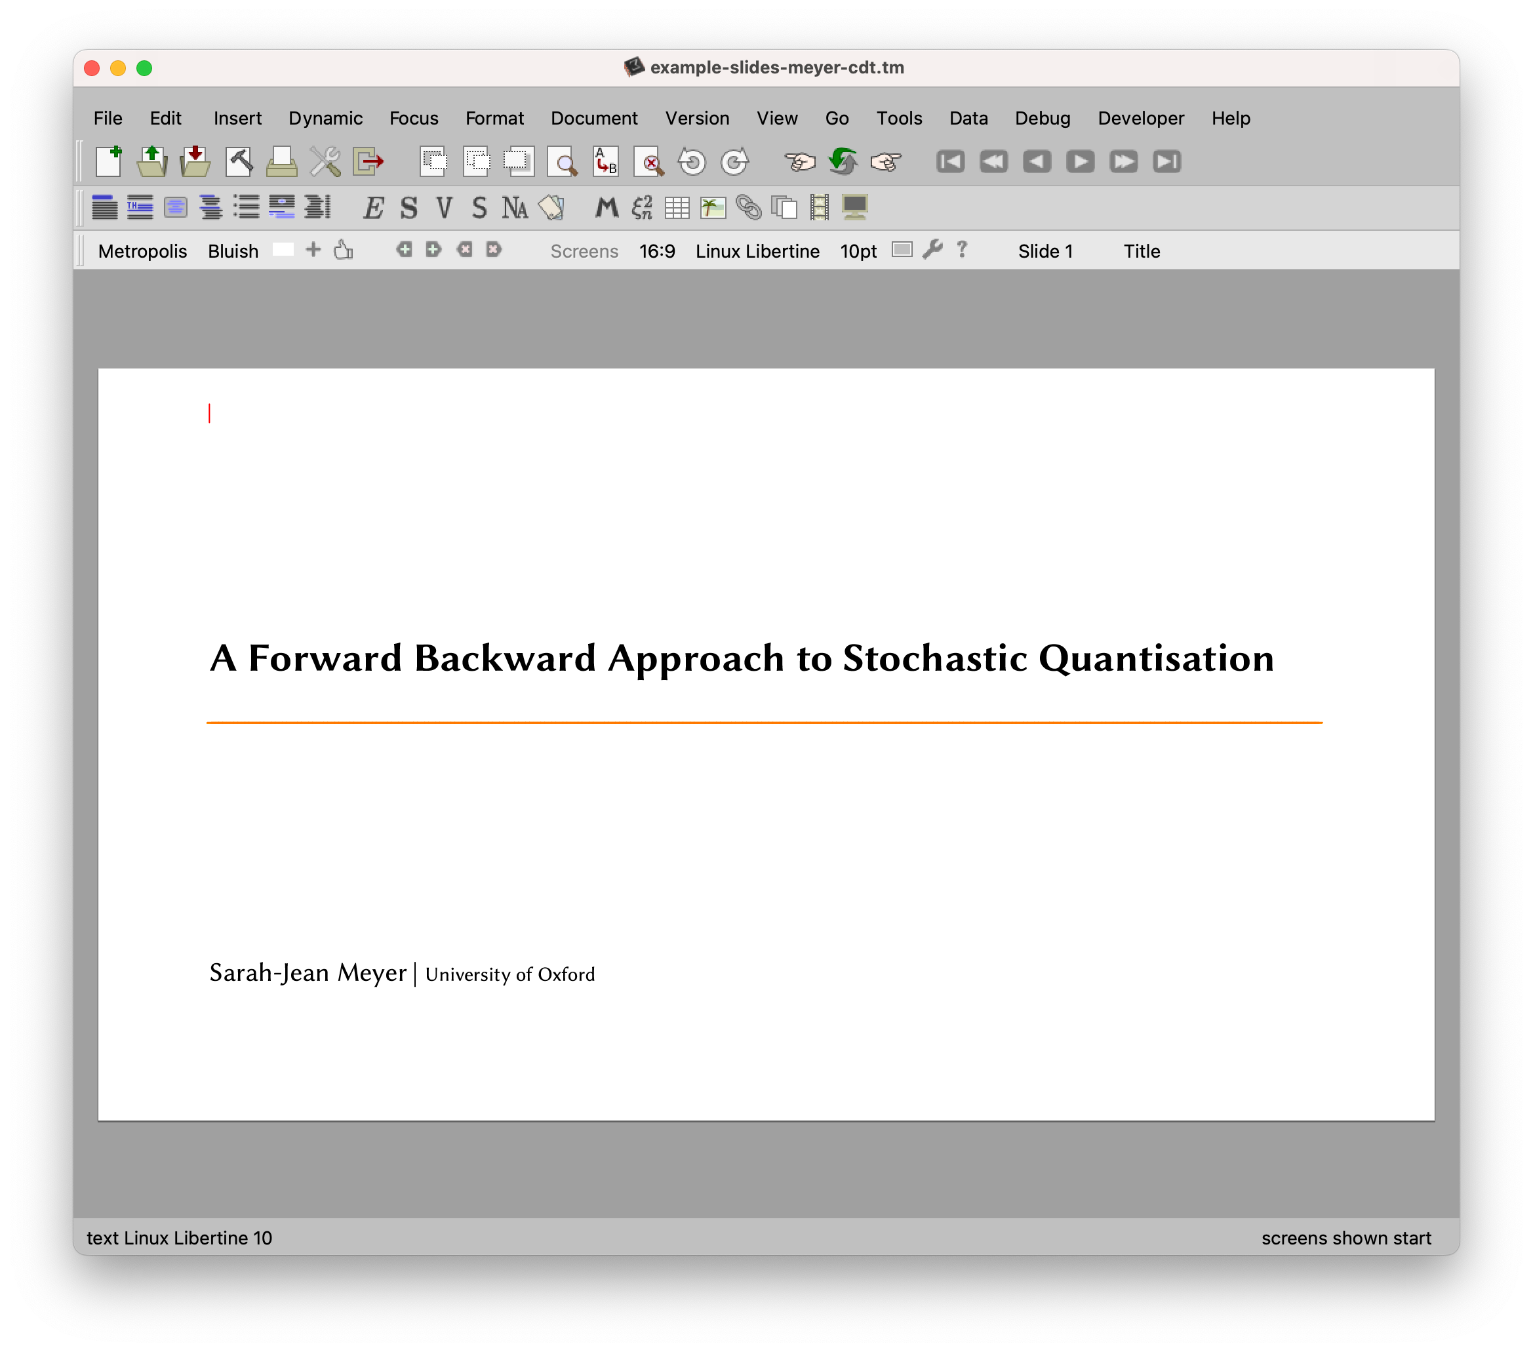
Task: Open preferences via the tools icon
Action: point(325,161)
